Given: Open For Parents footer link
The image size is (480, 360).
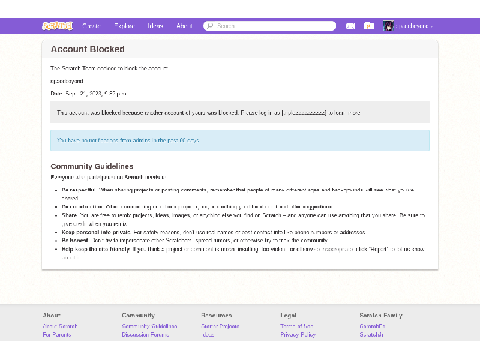Looking at the screenshot, I should click(x=57, y=335).
